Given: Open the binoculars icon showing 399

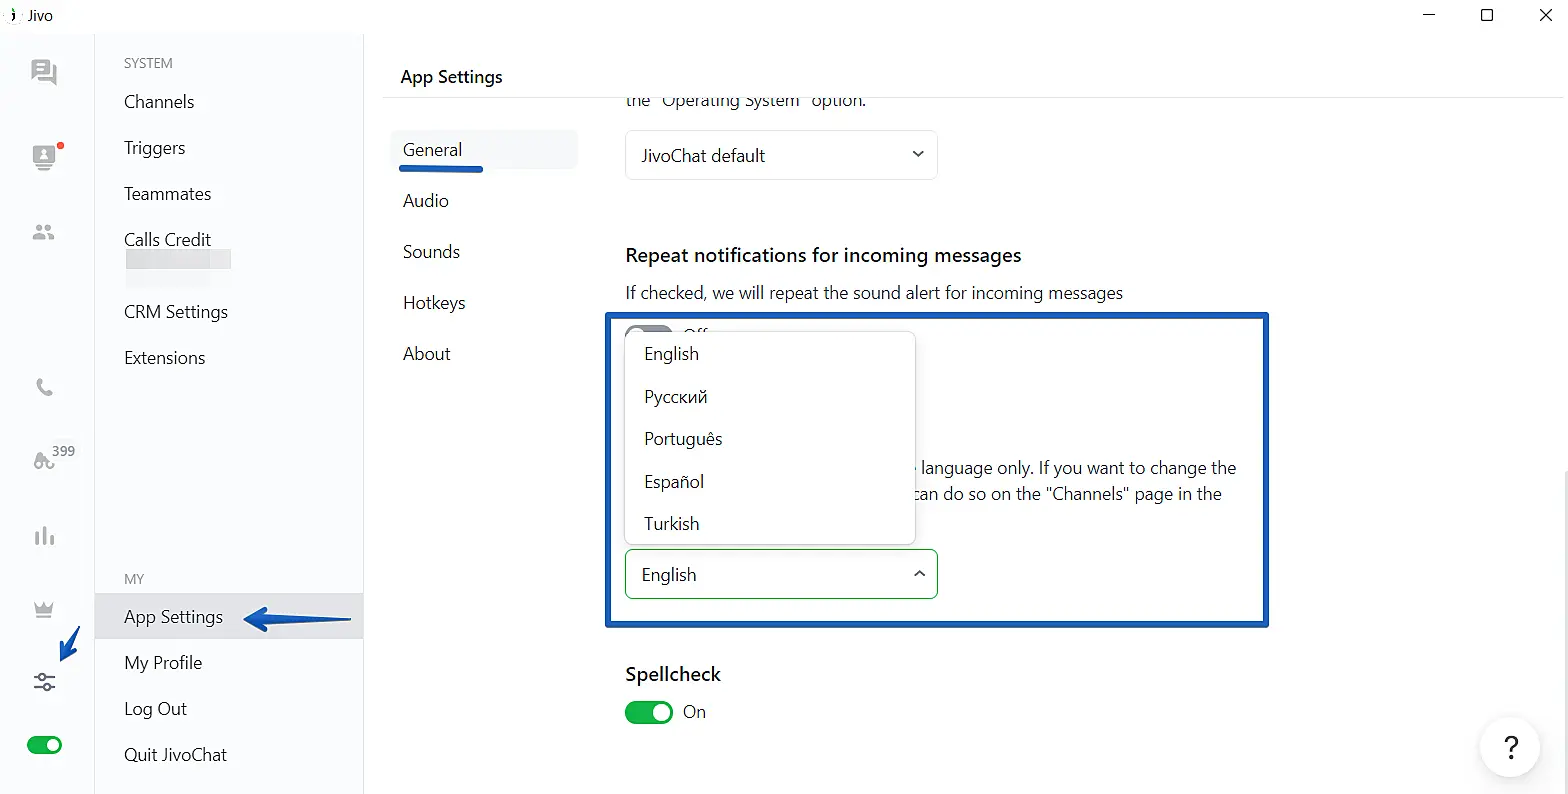Looking at the screenshot, I should point(46,460).
